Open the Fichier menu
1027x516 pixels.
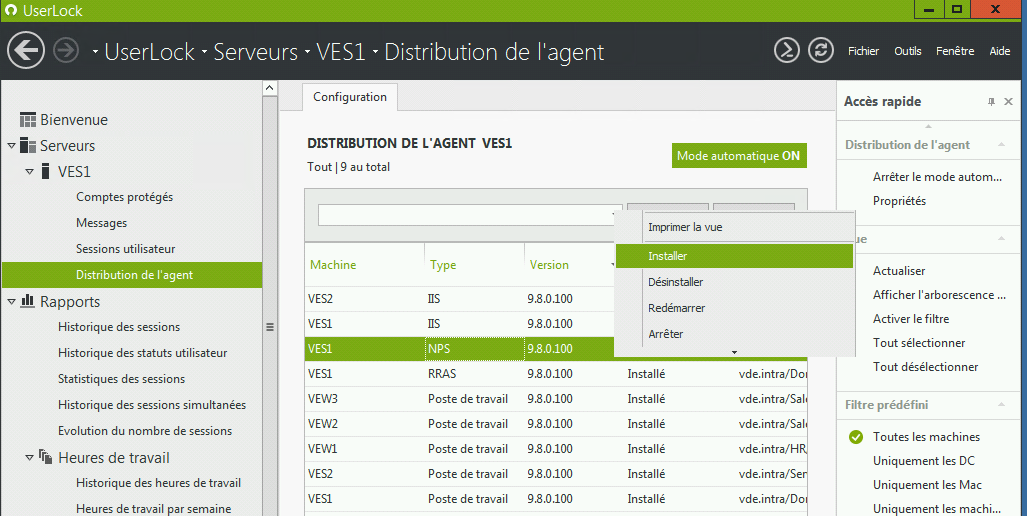pyautogui.click(x=863, y=51)
